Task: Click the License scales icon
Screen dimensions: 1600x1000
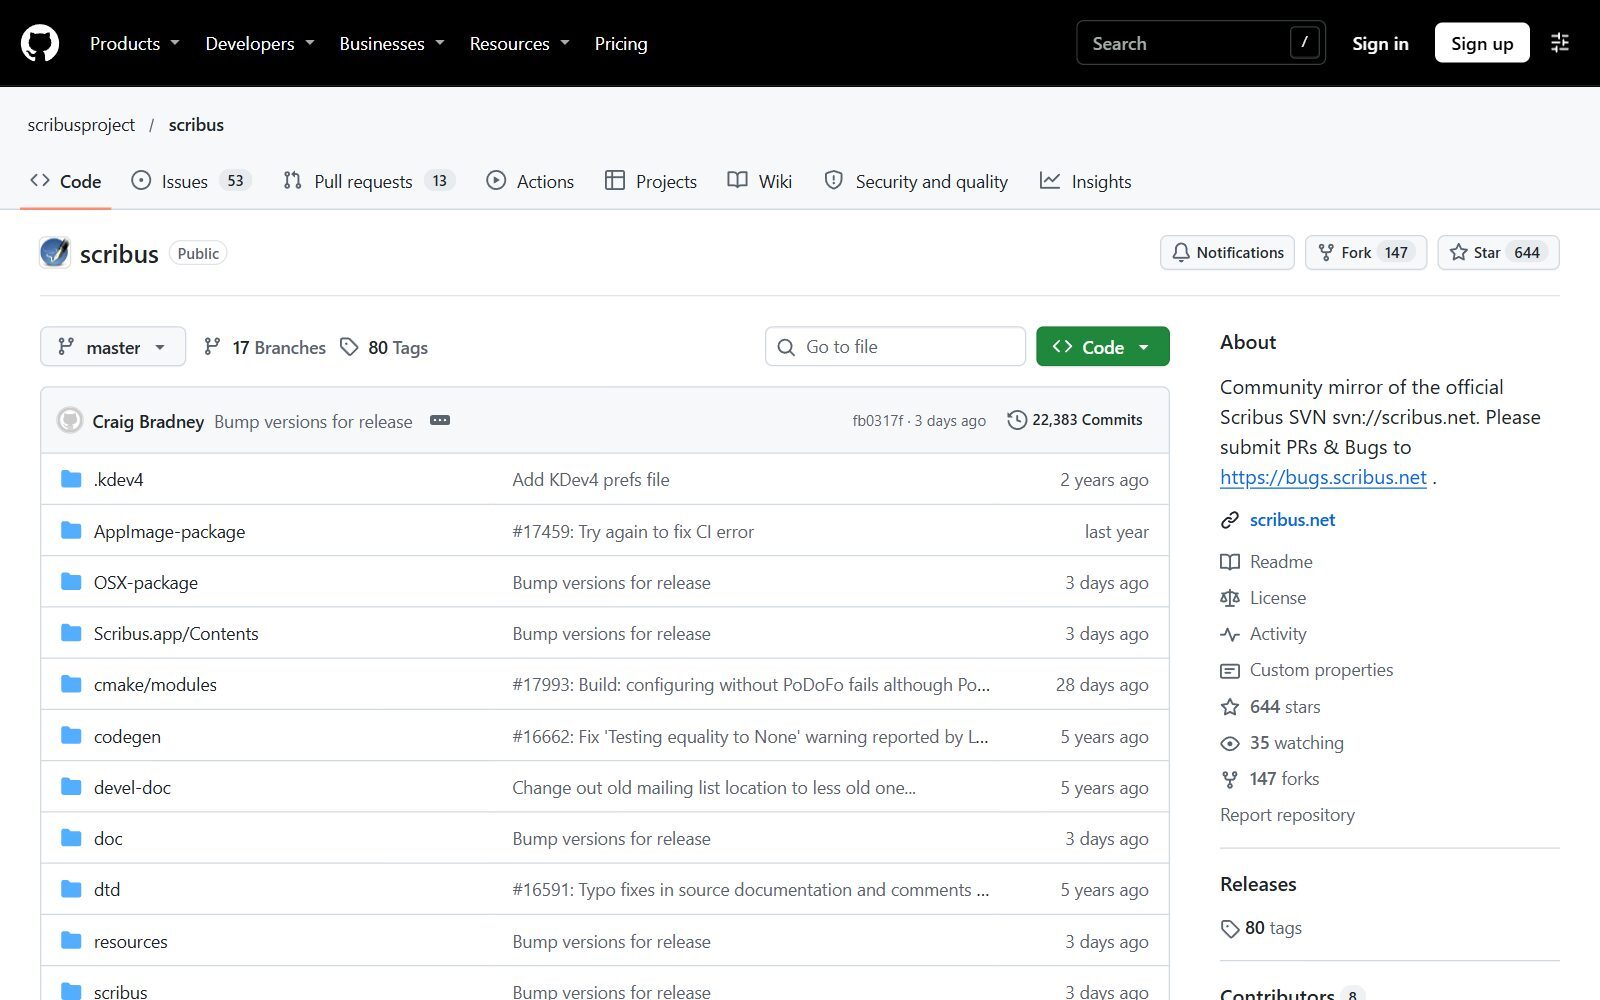Action: [x=1230, y=598]
